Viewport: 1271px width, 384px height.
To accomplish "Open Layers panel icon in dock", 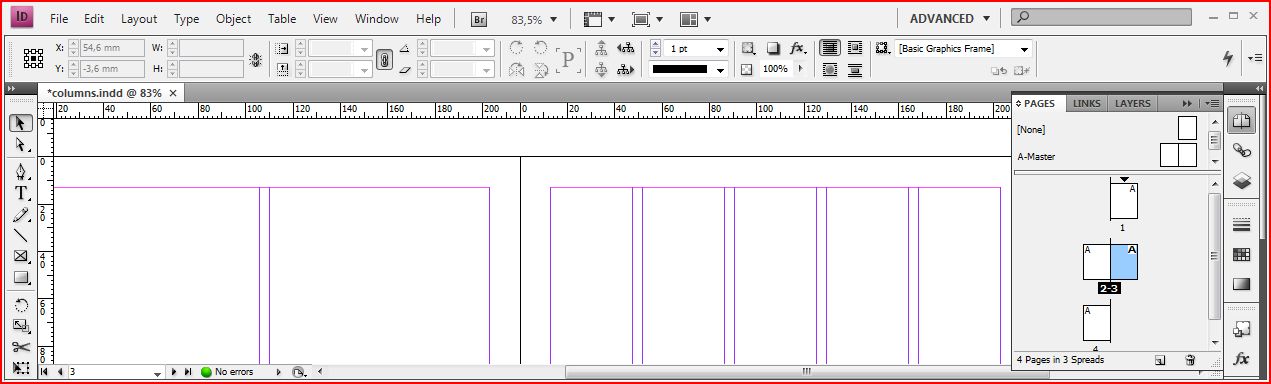I will [1241, 180].
